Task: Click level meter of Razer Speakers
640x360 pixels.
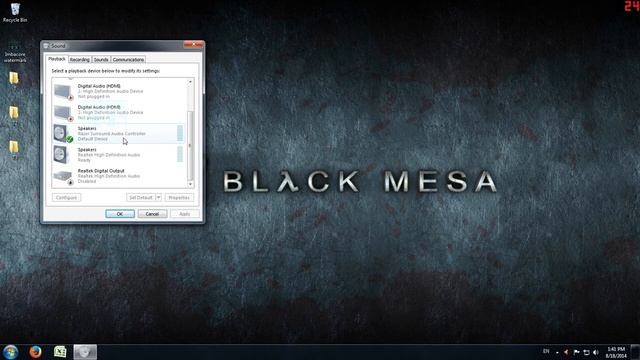Action: click(x=180, y=133)
